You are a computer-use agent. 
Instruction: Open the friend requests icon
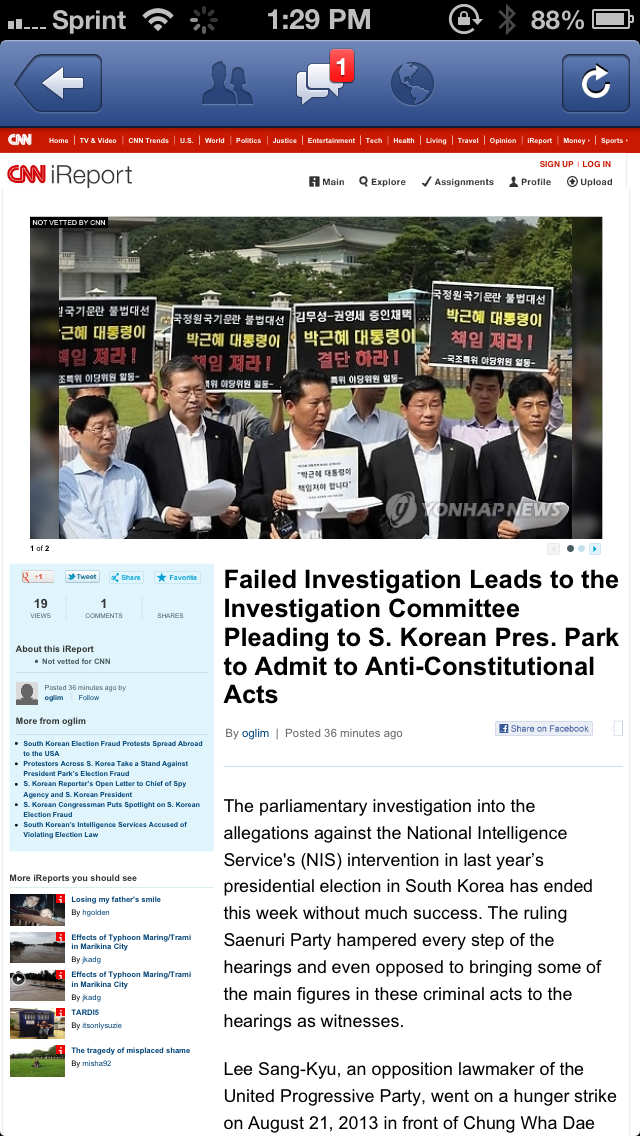pos(227,83)
